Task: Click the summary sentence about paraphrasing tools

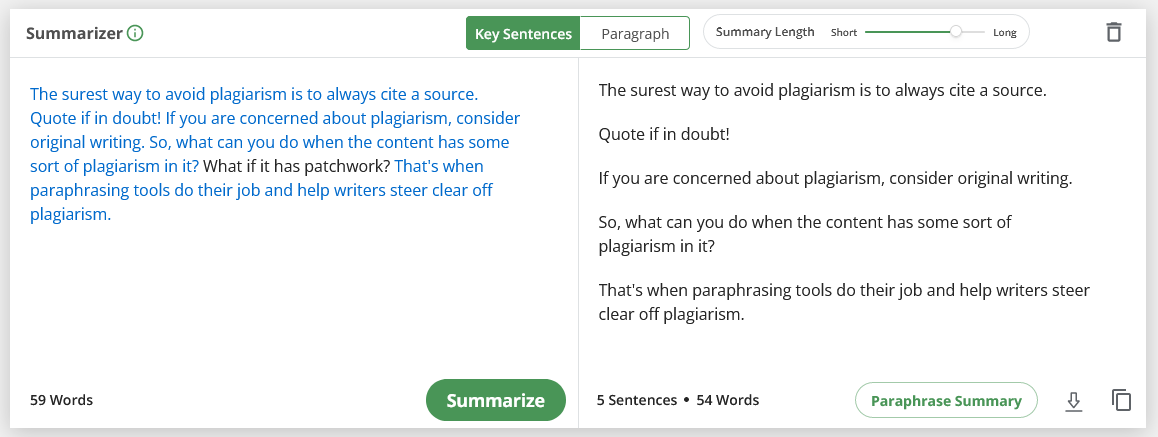Action: click(x=843, y=302)
